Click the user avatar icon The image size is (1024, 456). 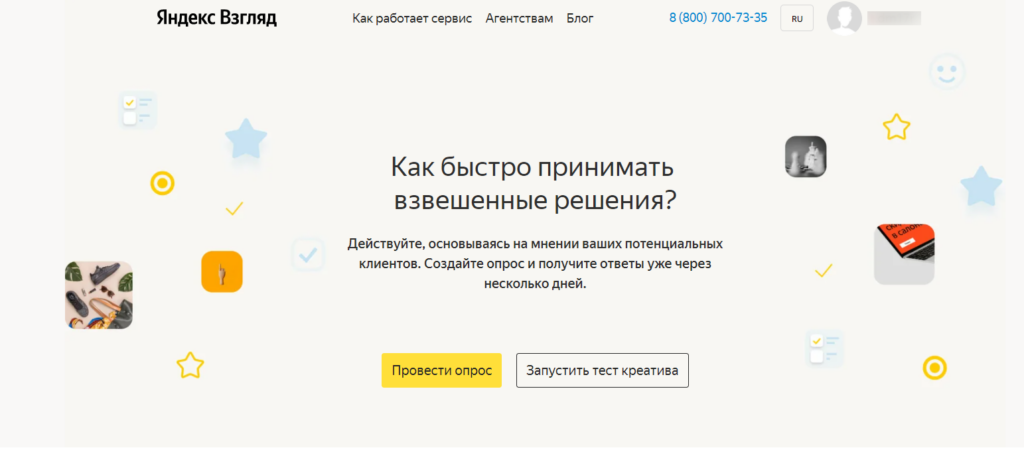[844, 18]
